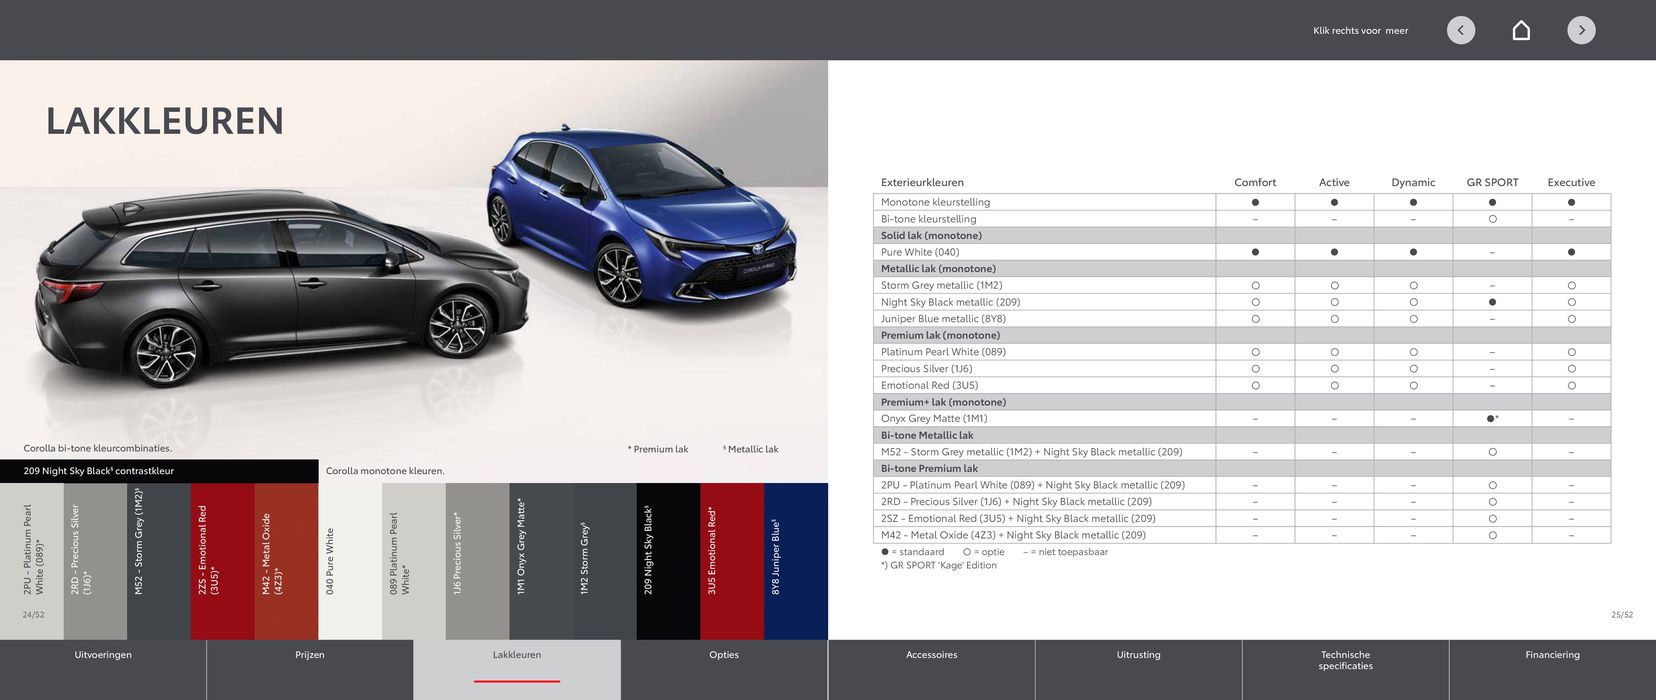Select the 3U5 Emotional Red swatch
The height and width of the screenshot is (700, 1656).
(732, 560)
